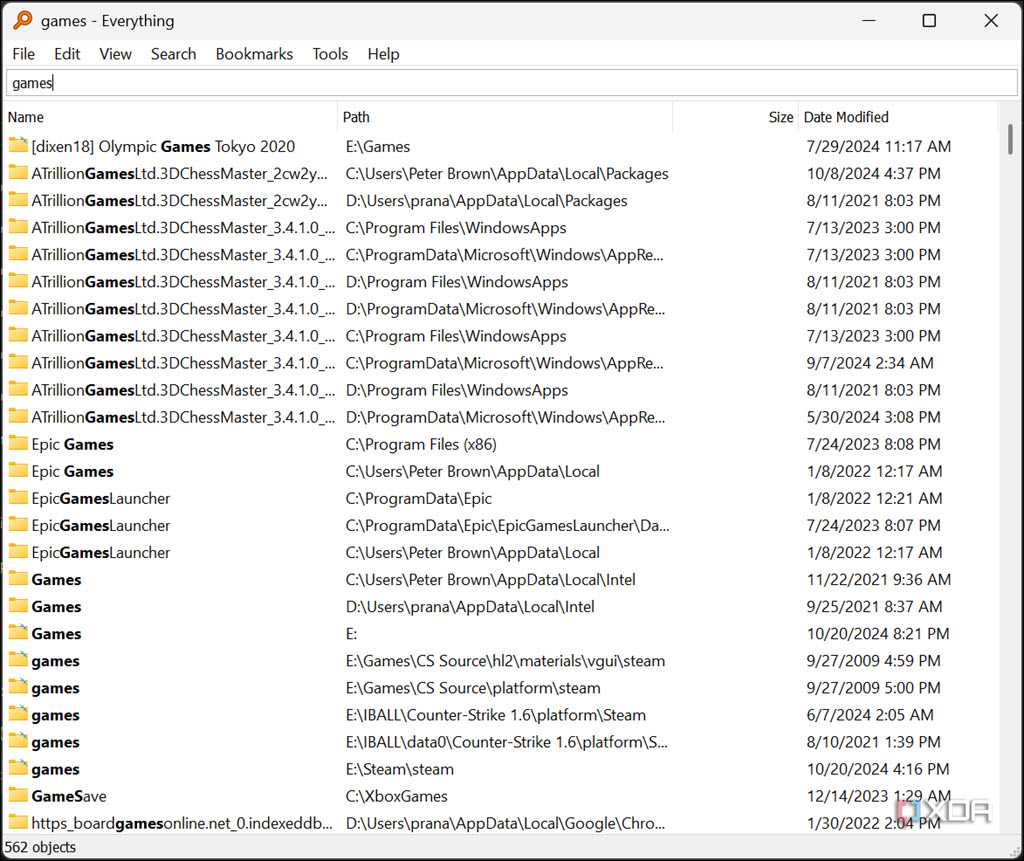Select folder icon of 3DChessMaster row dated 9/7/2024 2:34 AM
Screen dimensions: 1024x861
(x=18, y=362)
